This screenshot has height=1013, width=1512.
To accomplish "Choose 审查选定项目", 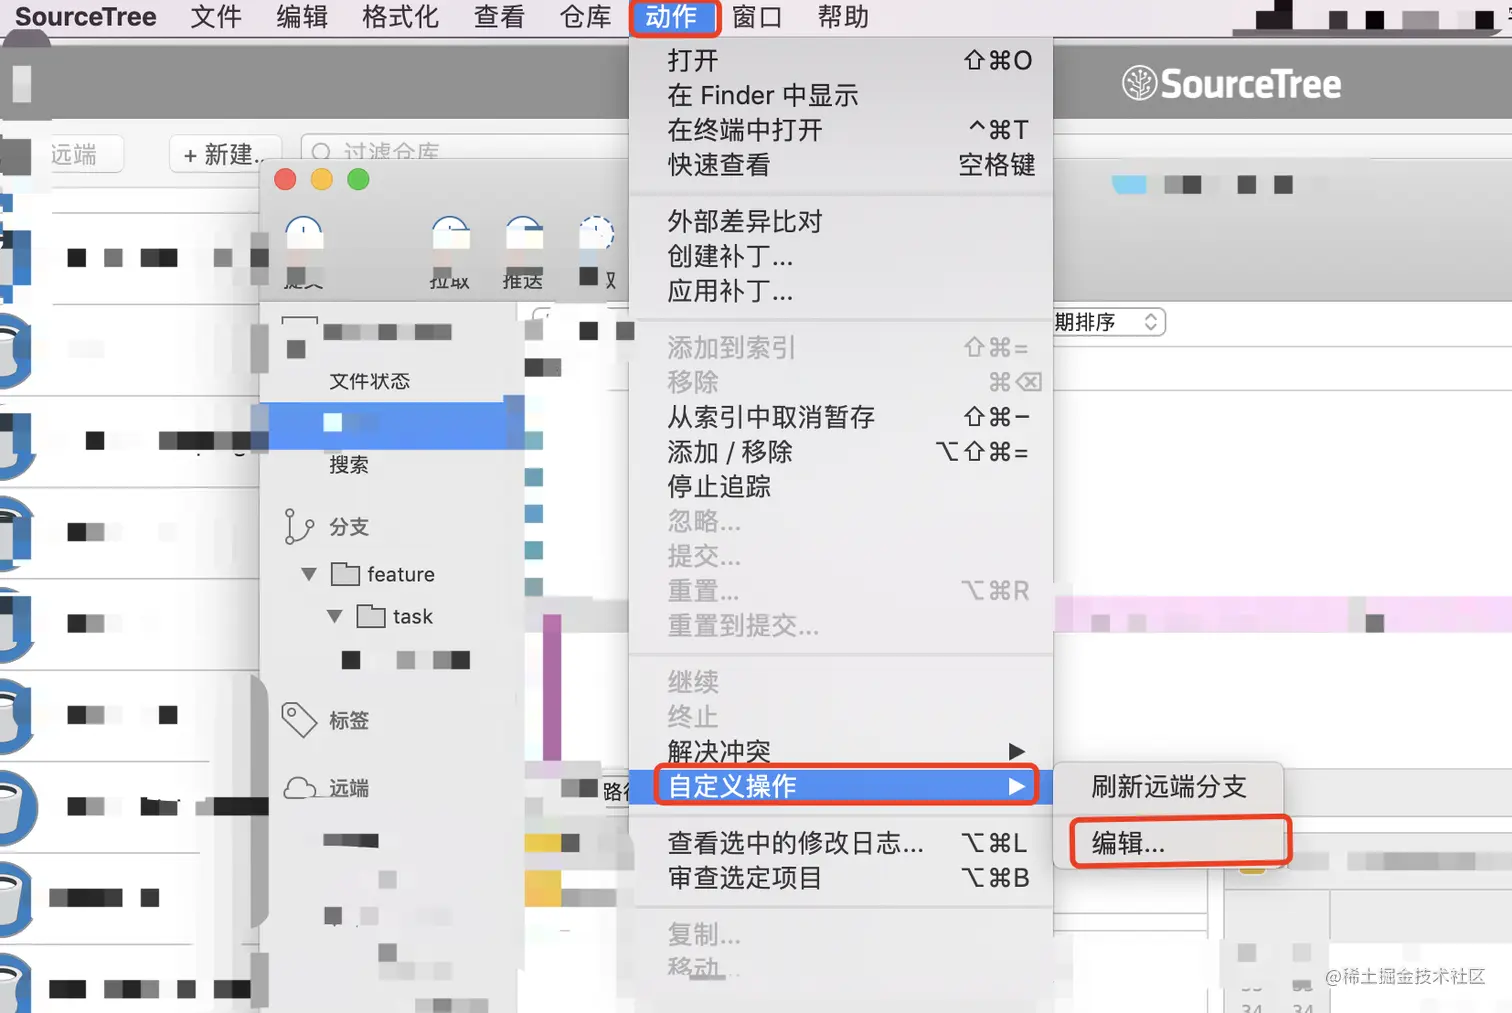I will (841, 878).
